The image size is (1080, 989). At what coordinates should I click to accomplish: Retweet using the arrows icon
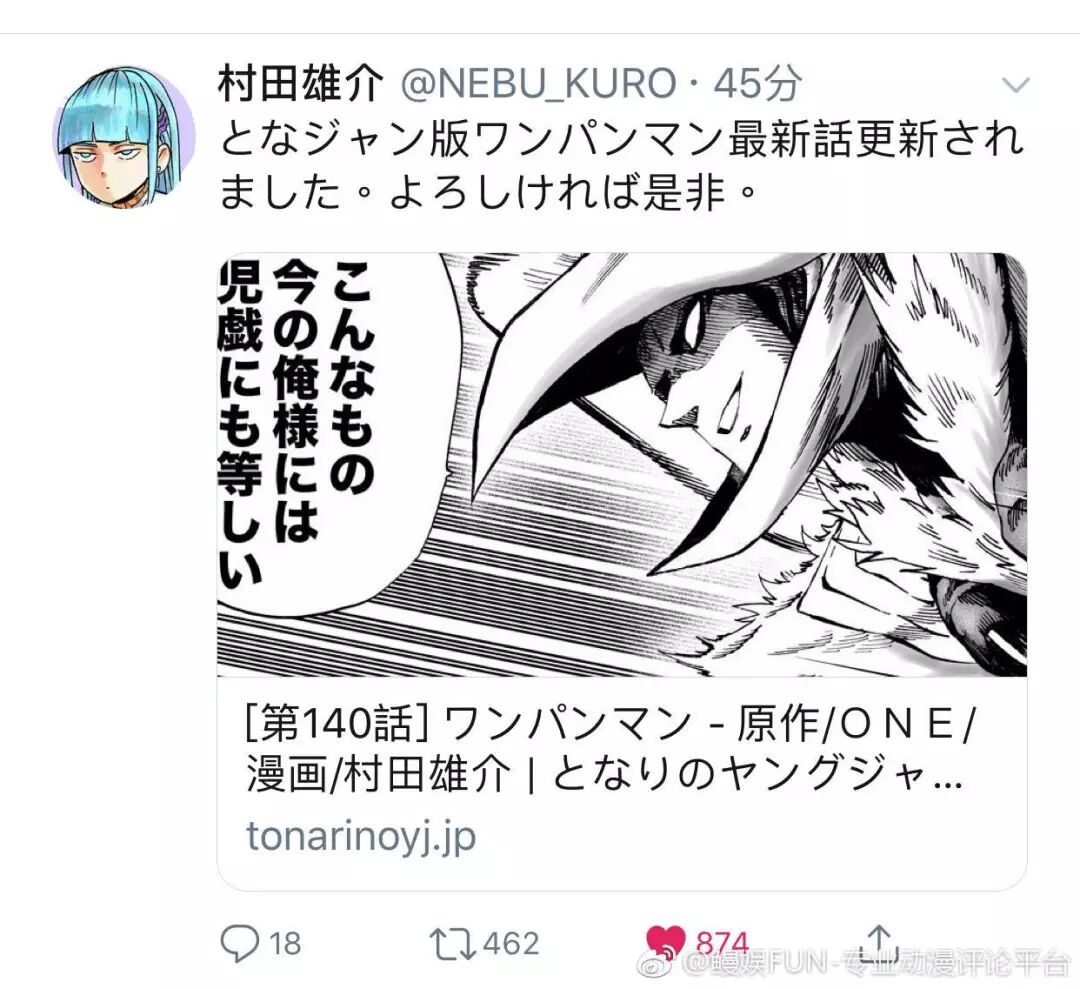(452, 944)
